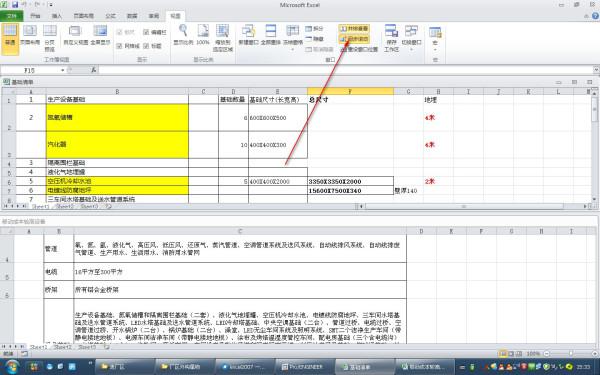This screenshot has height=375, width=600.
Task: Open Excel Help question mark icon
Action: point(595,16)
